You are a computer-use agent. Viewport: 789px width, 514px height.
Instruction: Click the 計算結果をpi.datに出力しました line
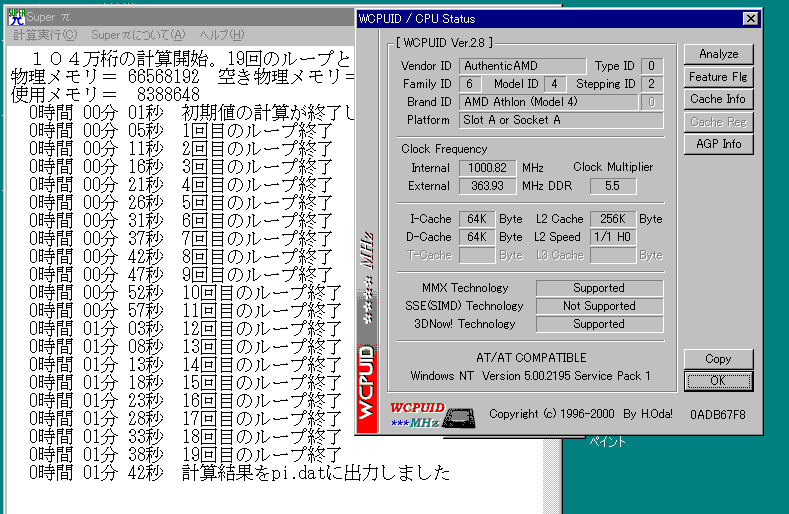240,473
